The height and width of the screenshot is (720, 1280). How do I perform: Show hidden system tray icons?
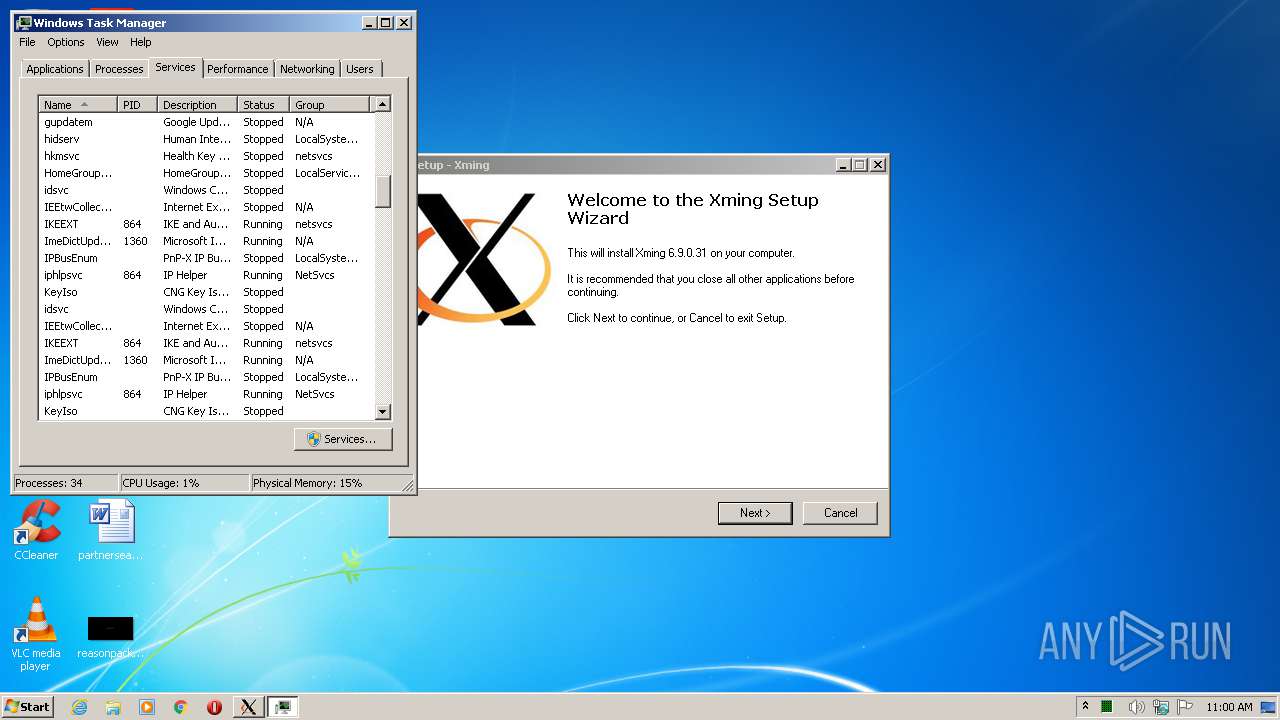[x=1085, y=706]
